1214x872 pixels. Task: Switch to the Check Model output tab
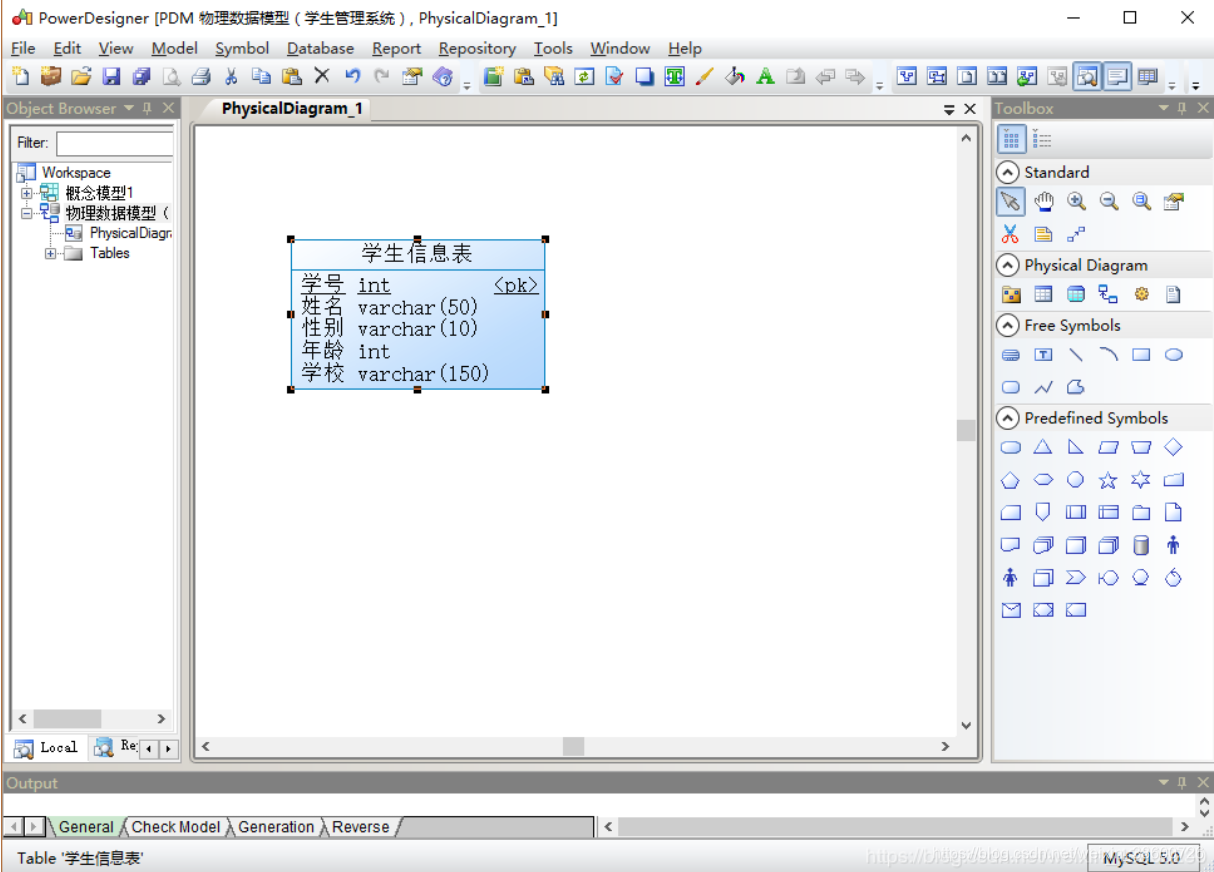pyautogui.click(x=176, y=827)
